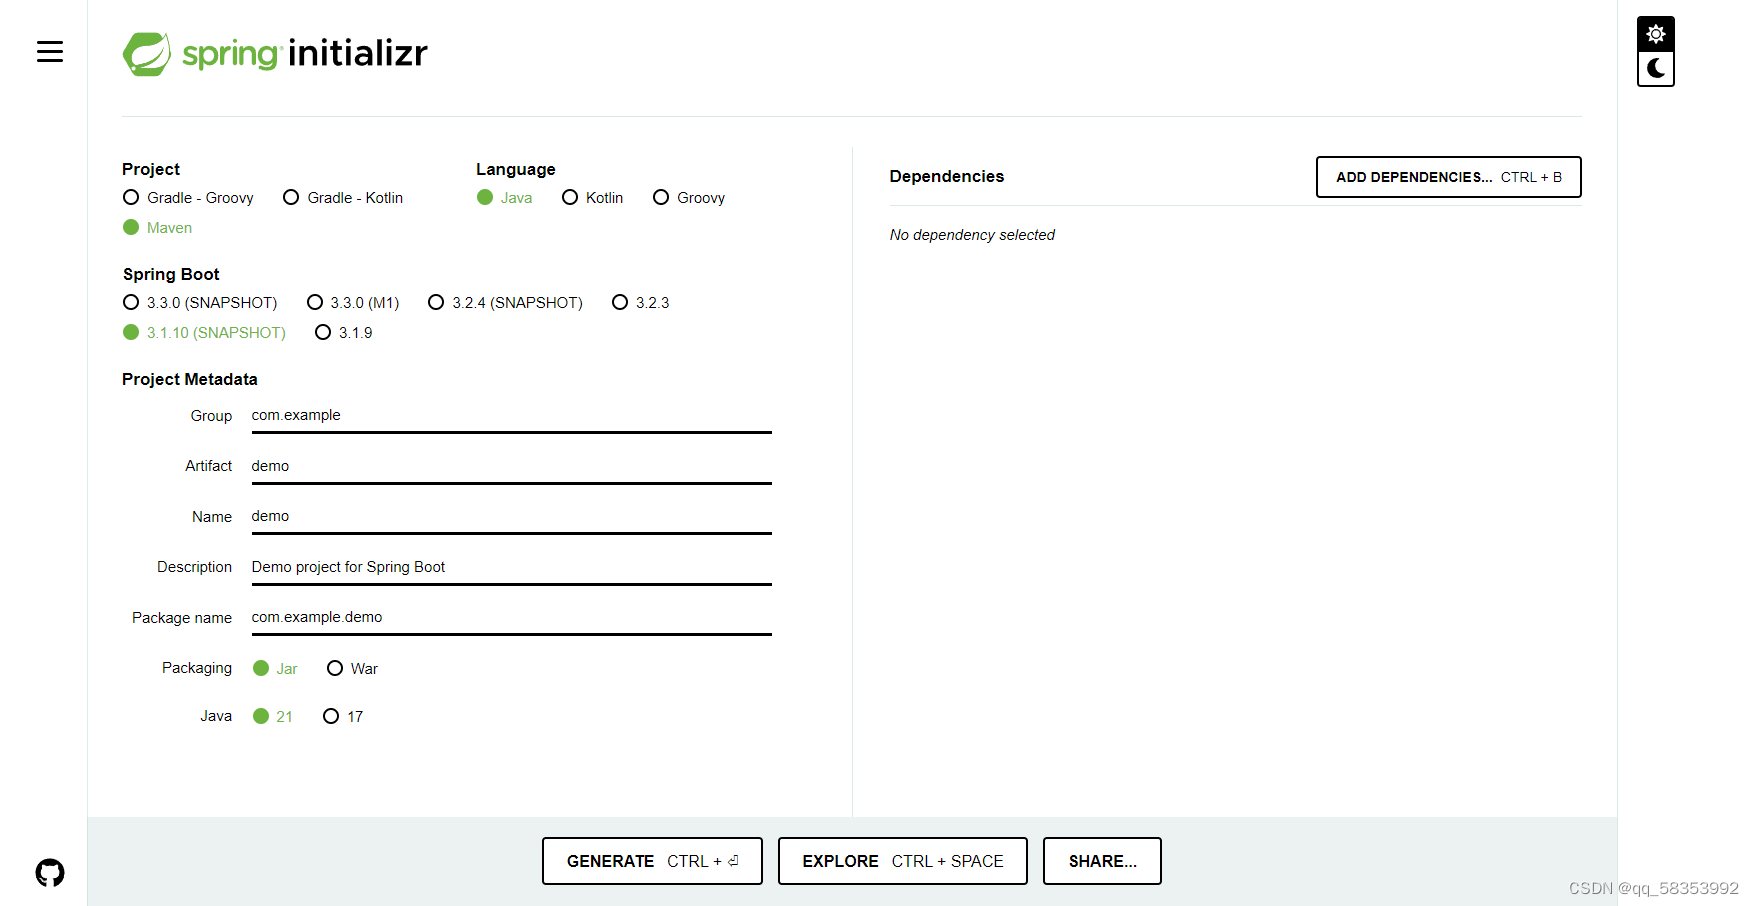Click the Generate button
The image size is (1754, 906).
pyautogui.click(x=652, y=861)
